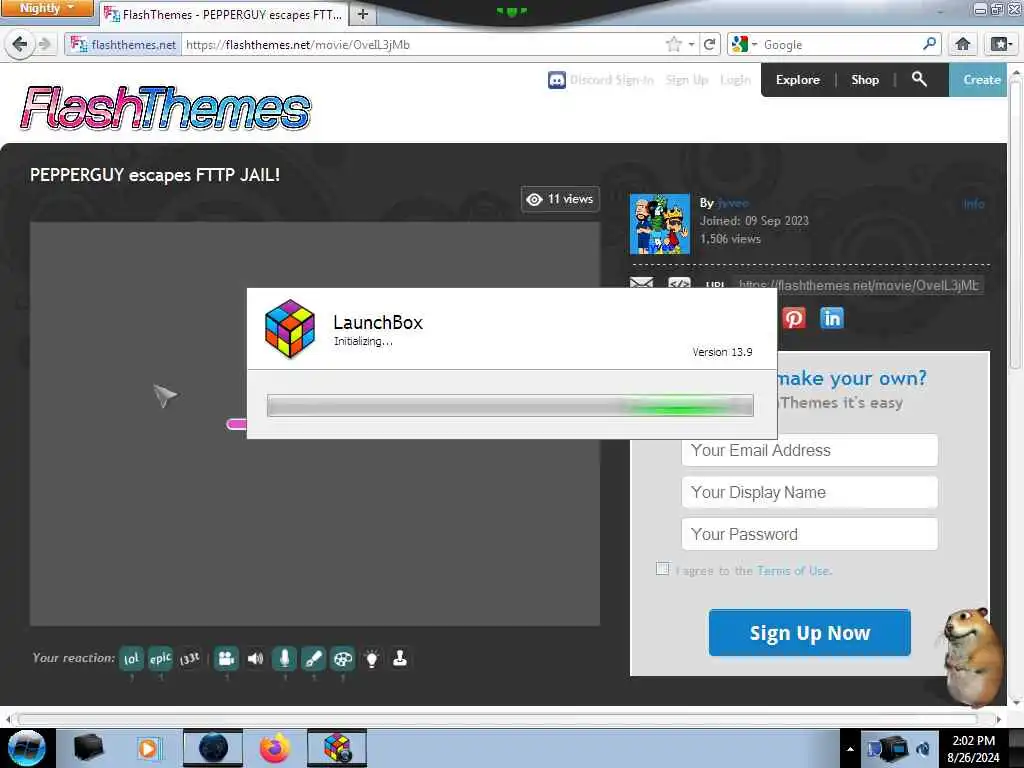Click the Sign Up Now button

click(809, 632)
